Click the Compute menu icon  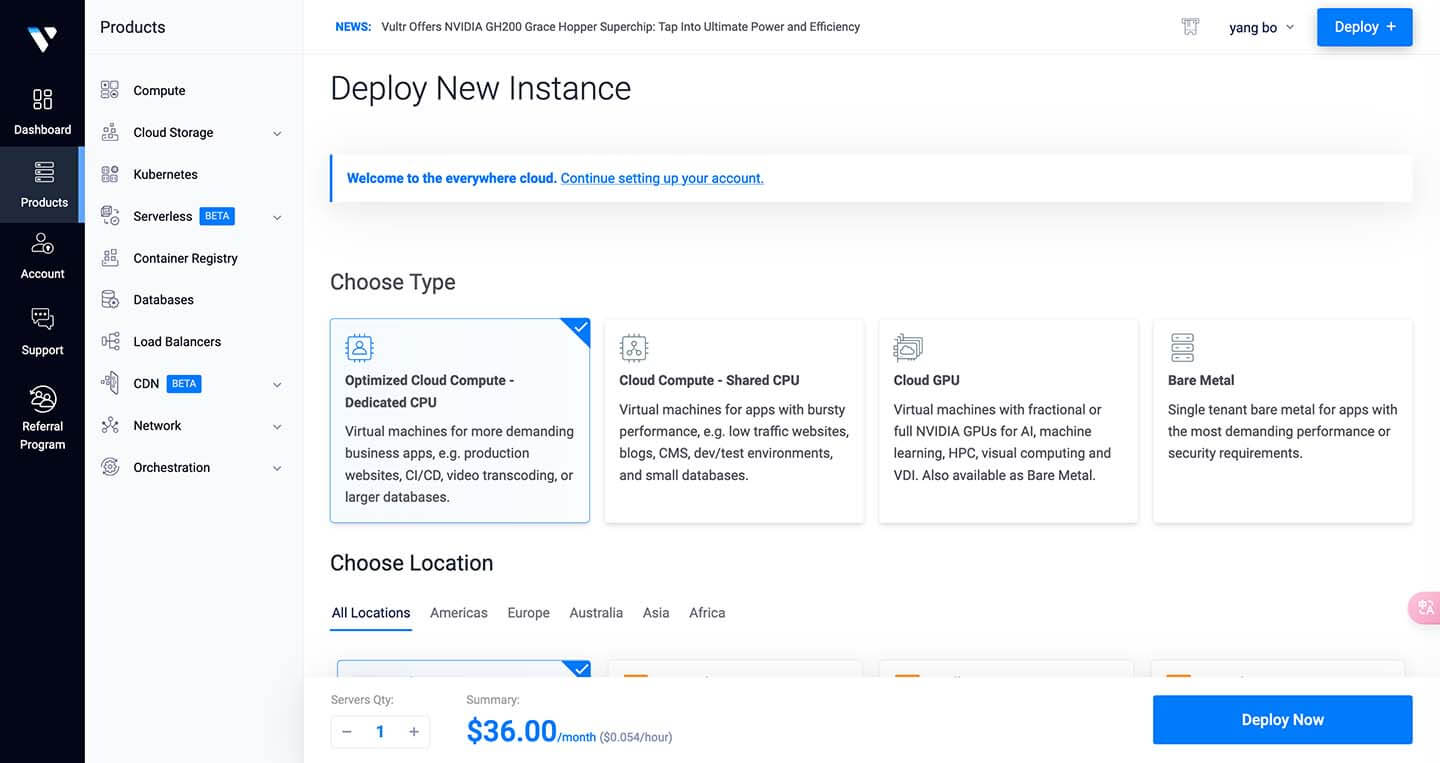tap(110, 90)
